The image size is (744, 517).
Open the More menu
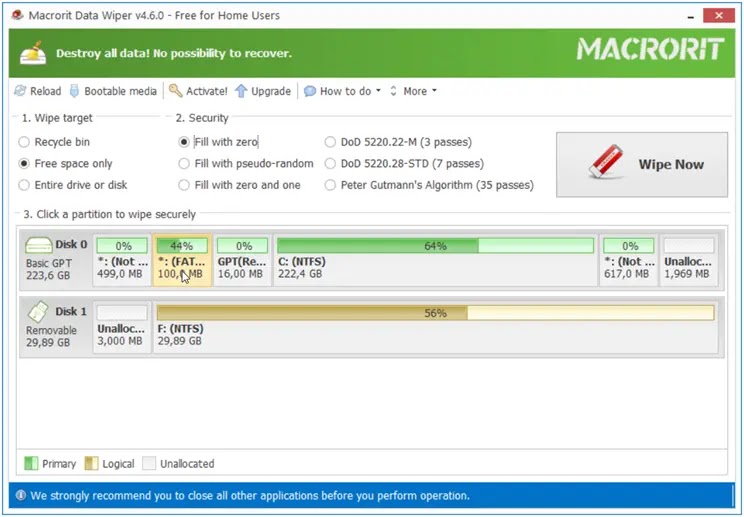(x=415, y=91)
